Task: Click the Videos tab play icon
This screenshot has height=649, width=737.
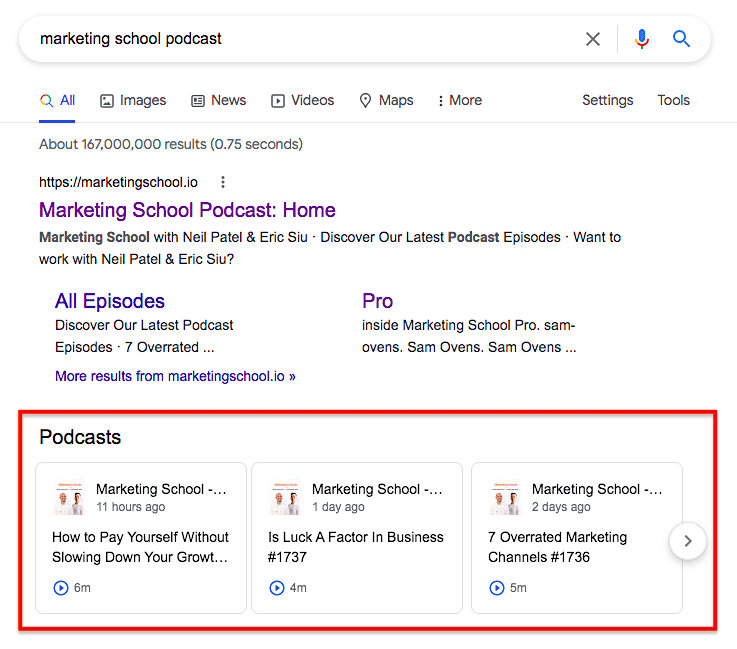Action: tap(278, 101)
